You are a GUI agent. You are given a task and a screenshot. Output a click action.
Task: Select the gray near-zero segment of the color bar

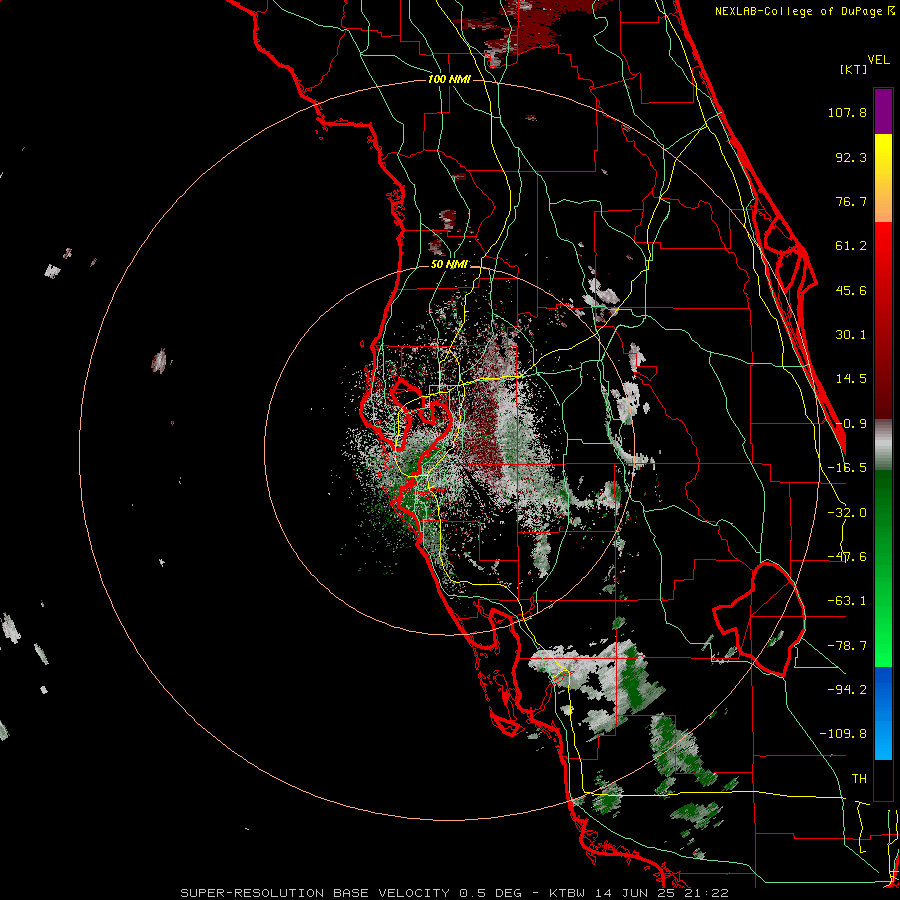click(x=883, y=445)
